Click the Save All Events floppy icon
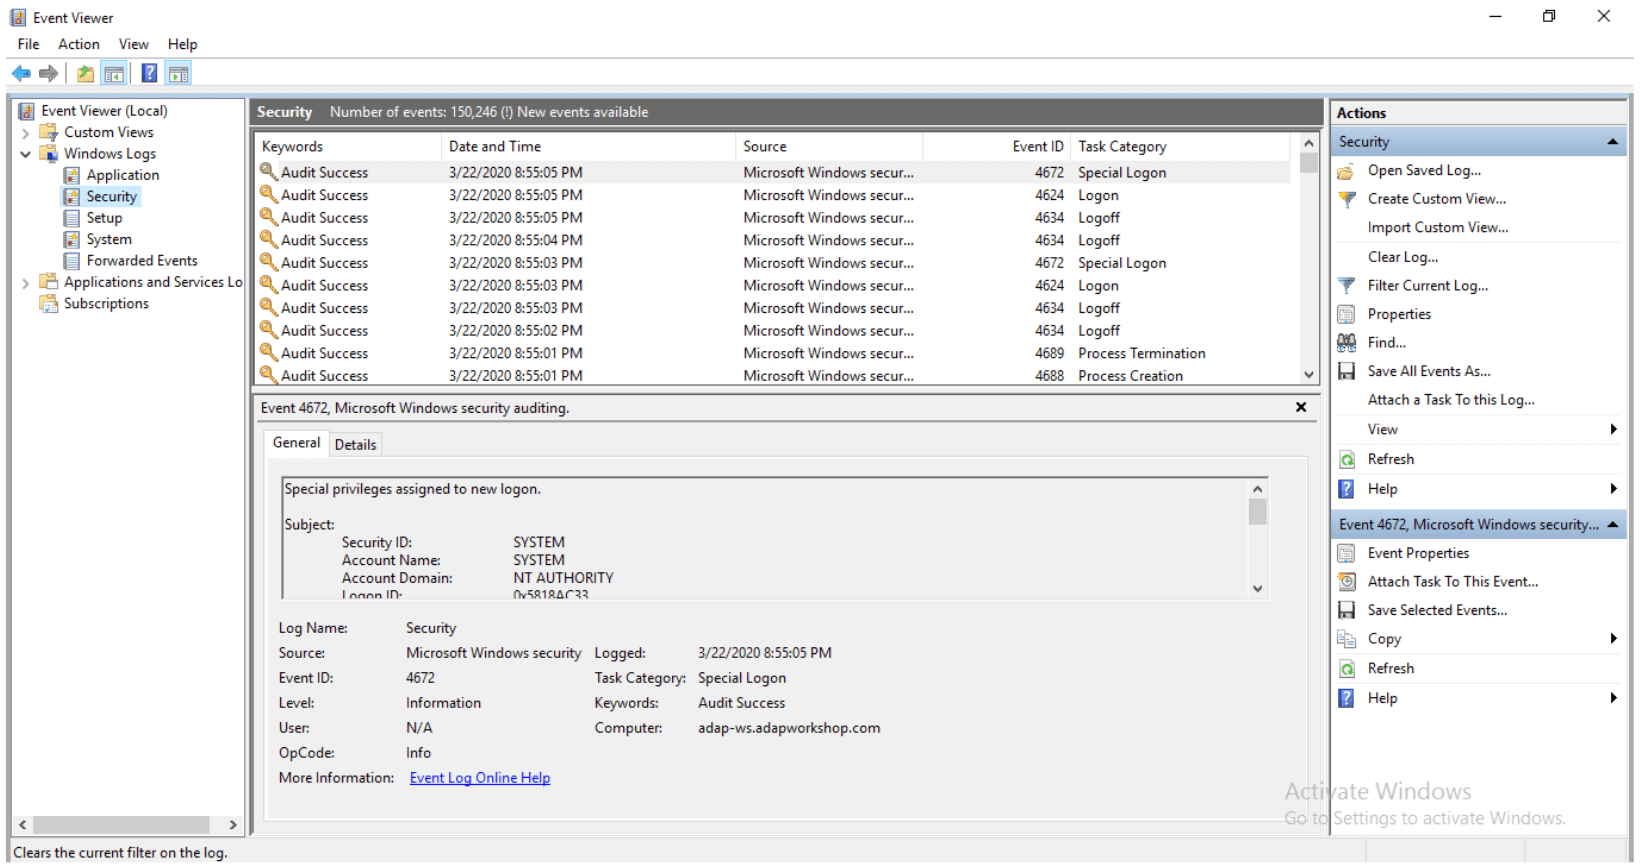The image size is (1644, 864). click(1346, 371)
